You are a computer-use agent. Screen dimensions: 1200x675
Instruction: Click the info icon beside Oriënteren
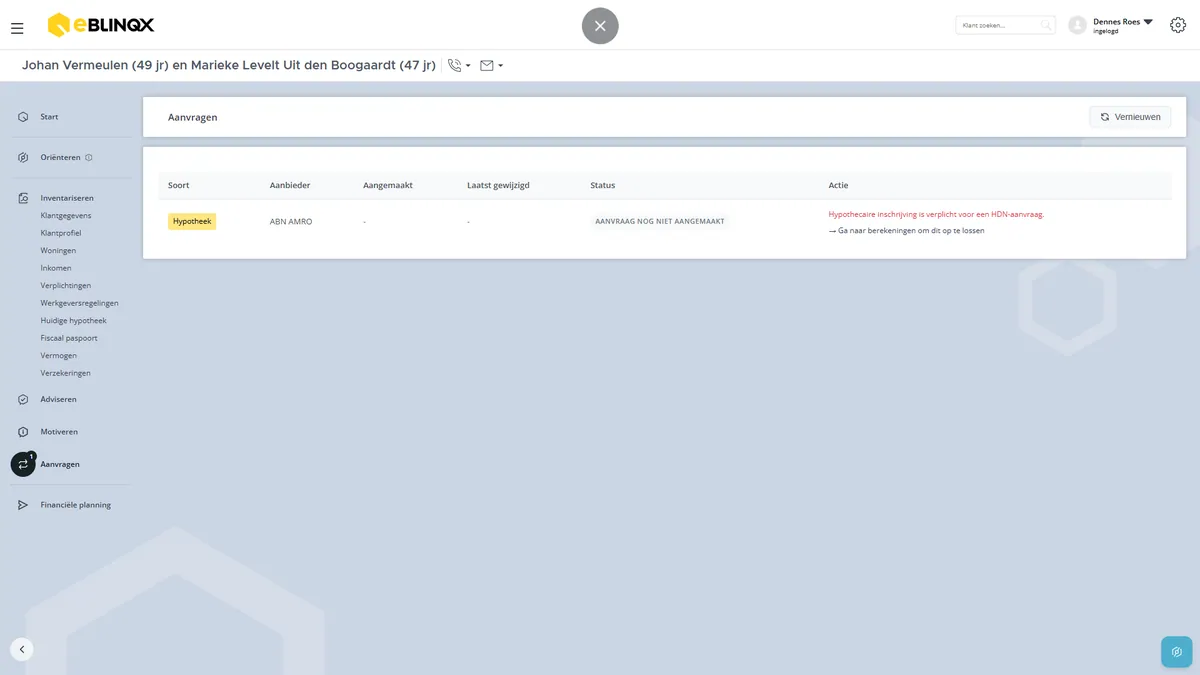(89, 158)
